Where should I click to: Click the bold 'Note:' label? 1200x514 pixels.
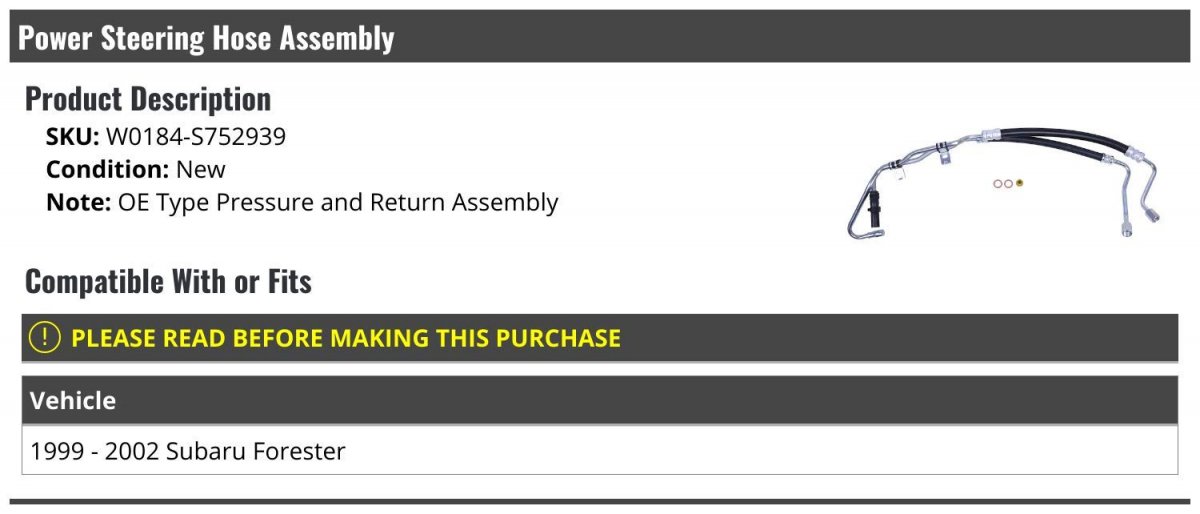click(x=78, y=202)
